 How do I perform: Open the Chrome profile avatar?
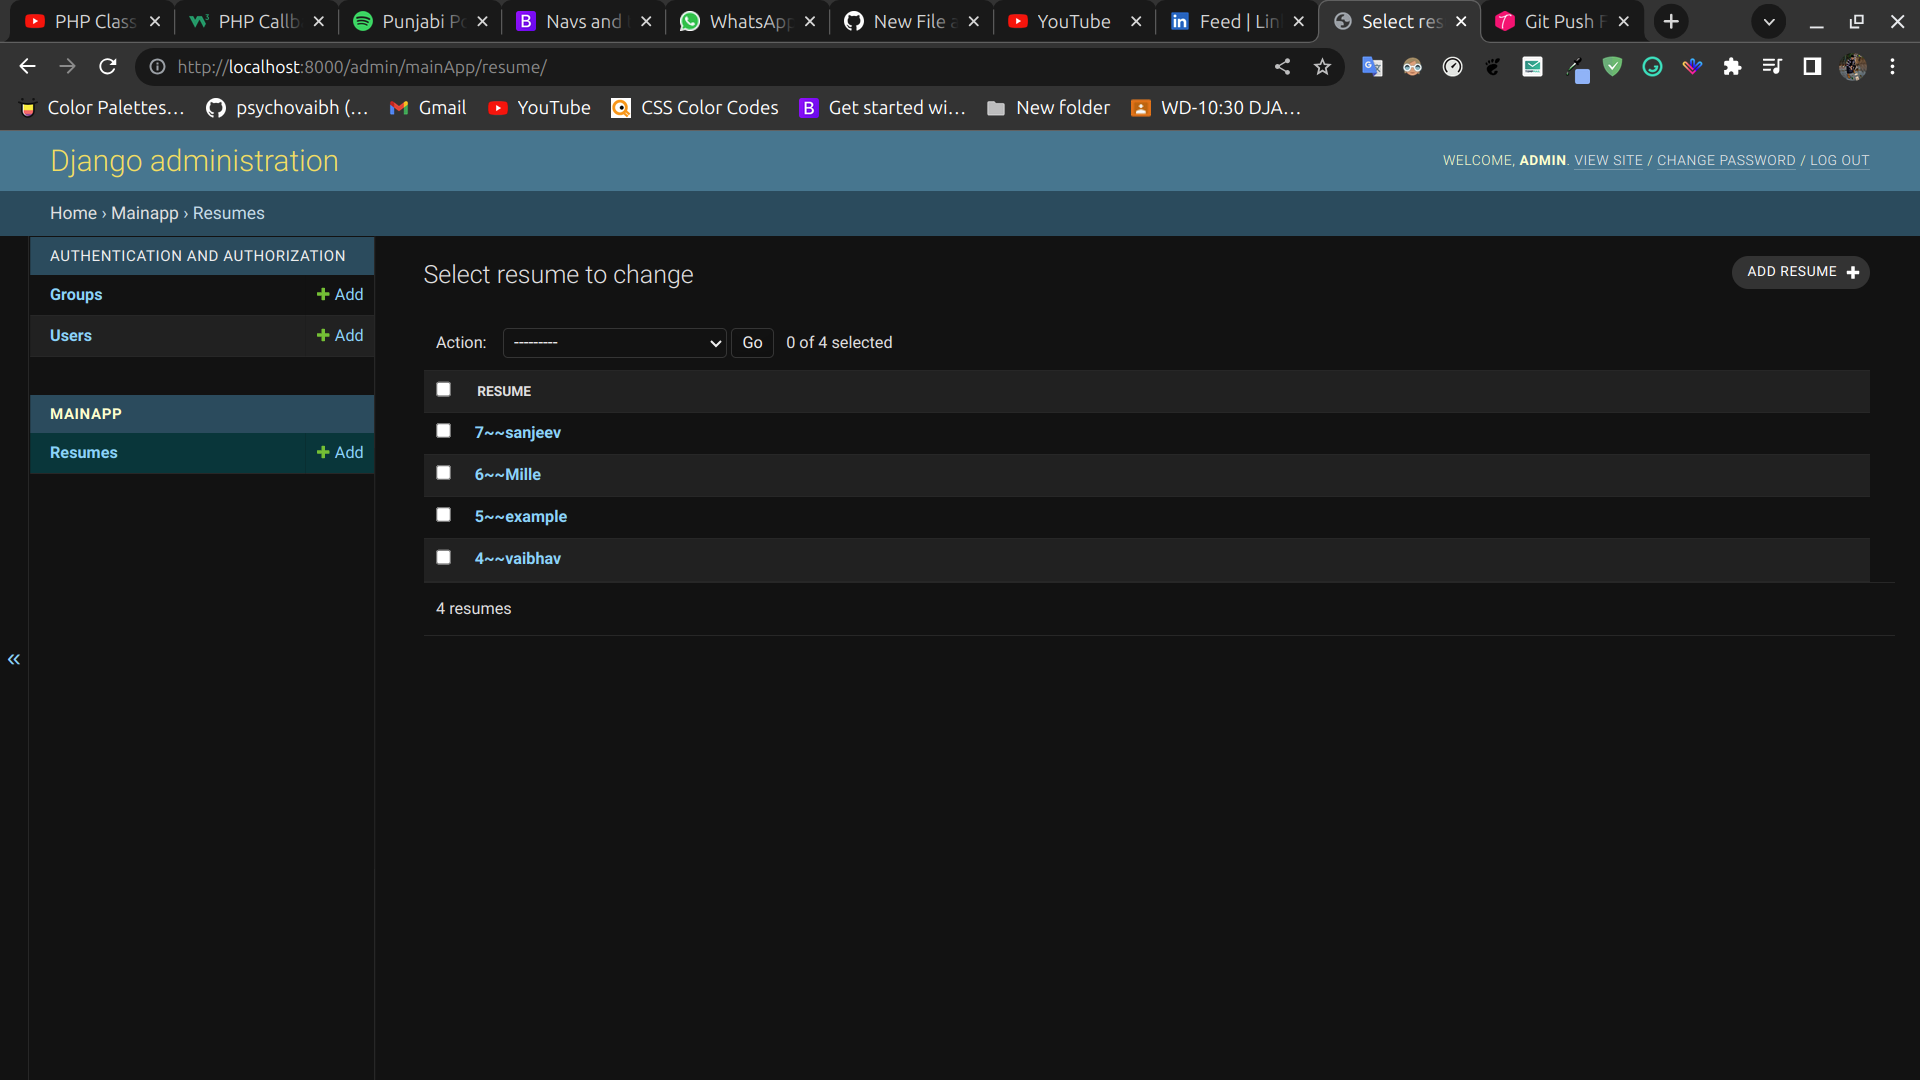1855,66
